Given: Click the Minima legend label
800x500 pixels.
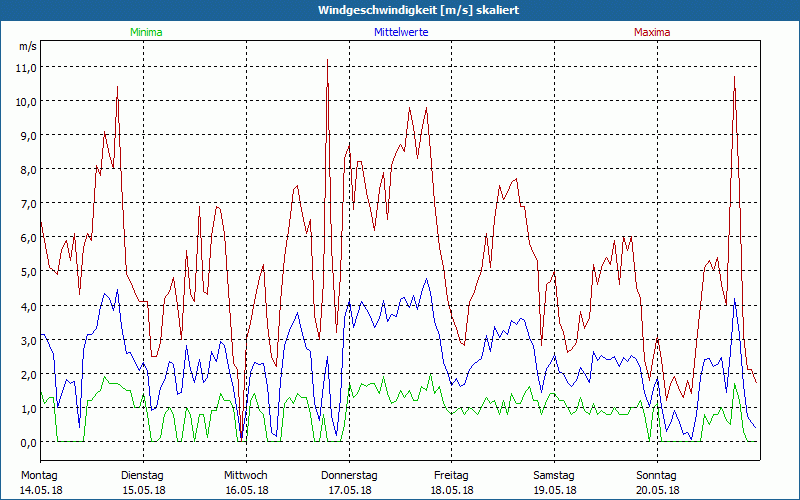Looking at the screenshot, I should (x=145, y=32).
